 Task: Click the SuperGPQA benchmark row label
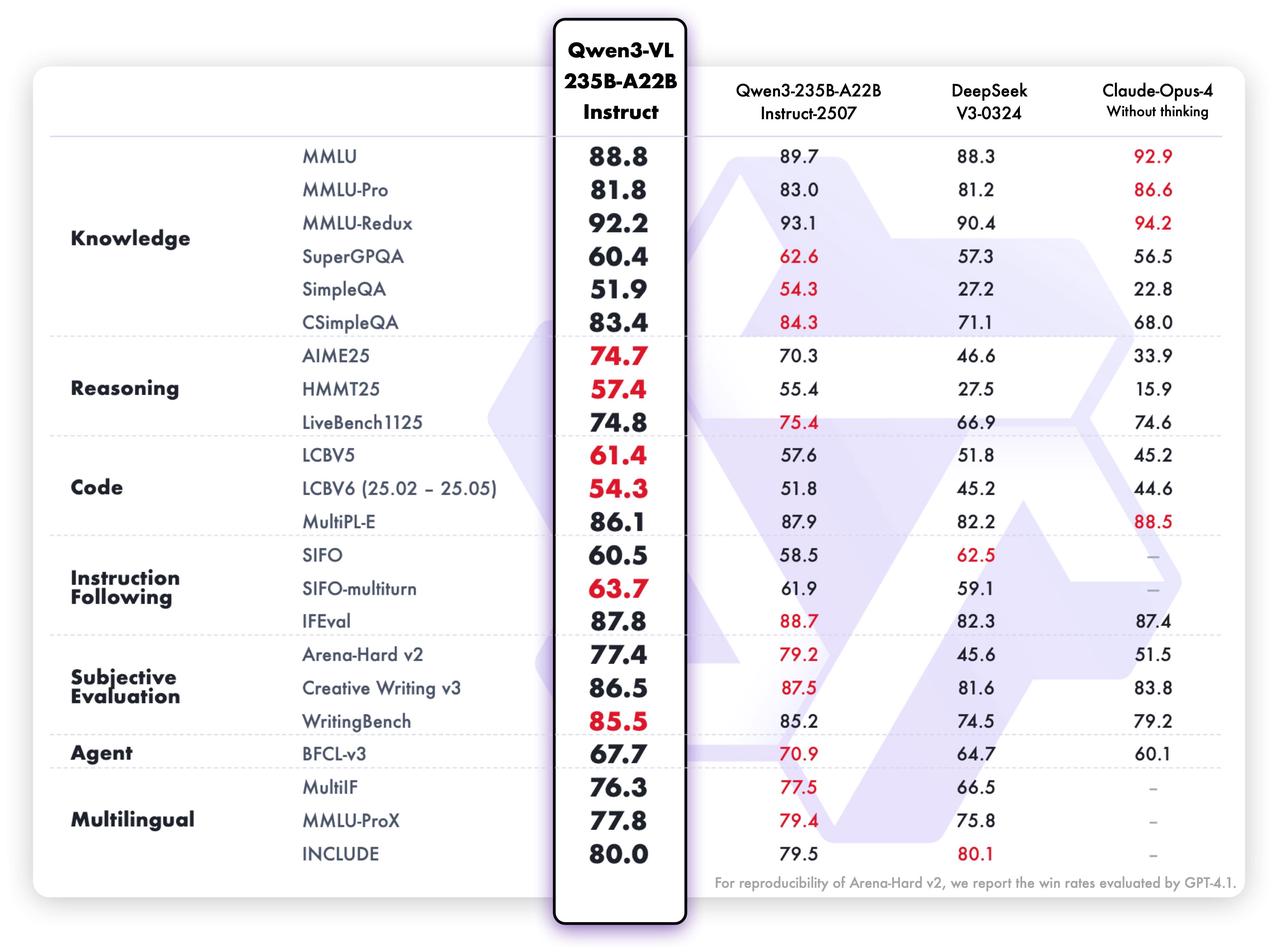(353, 257)
